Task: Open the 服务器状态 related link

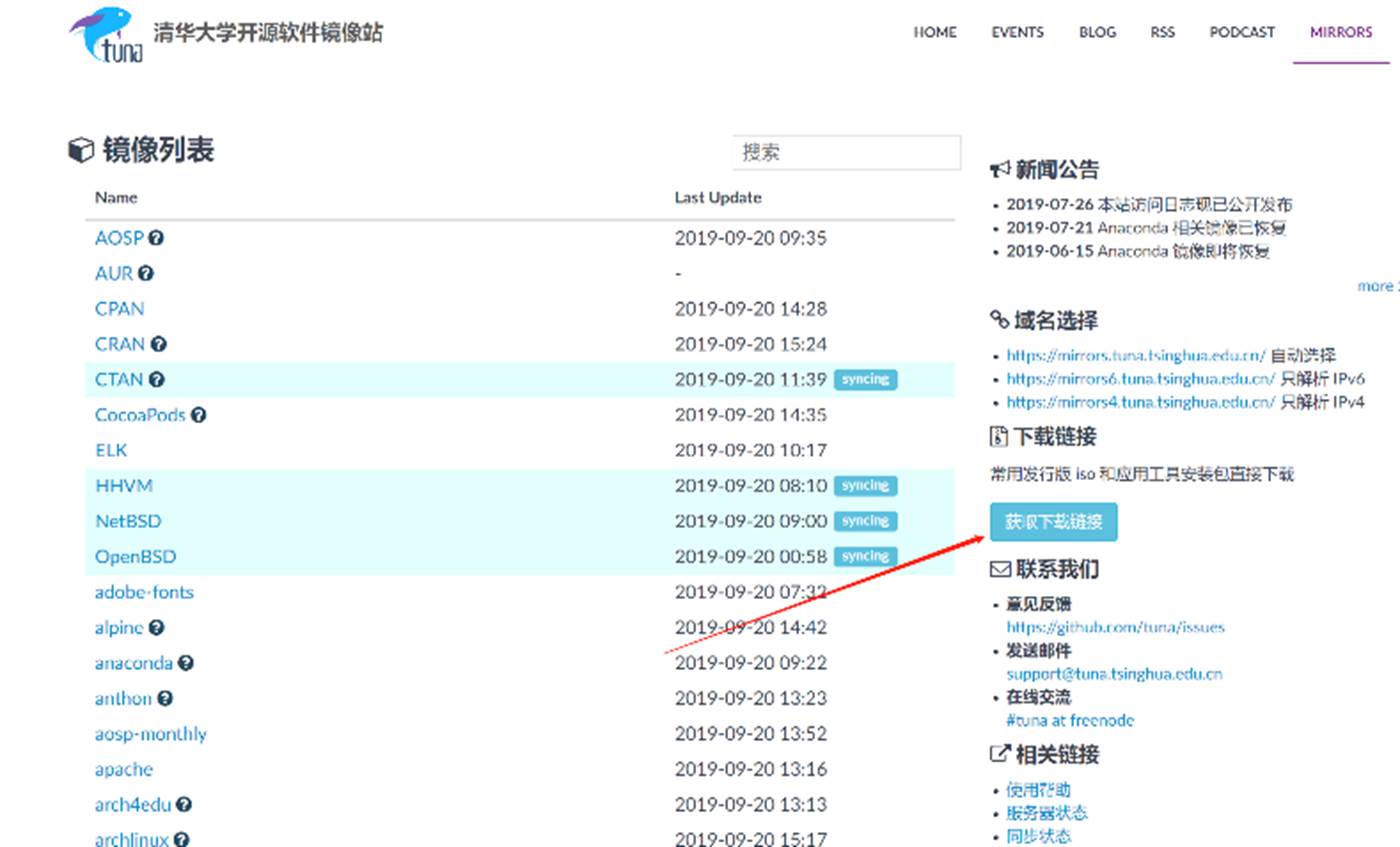Action: (x=1047, y=813)
